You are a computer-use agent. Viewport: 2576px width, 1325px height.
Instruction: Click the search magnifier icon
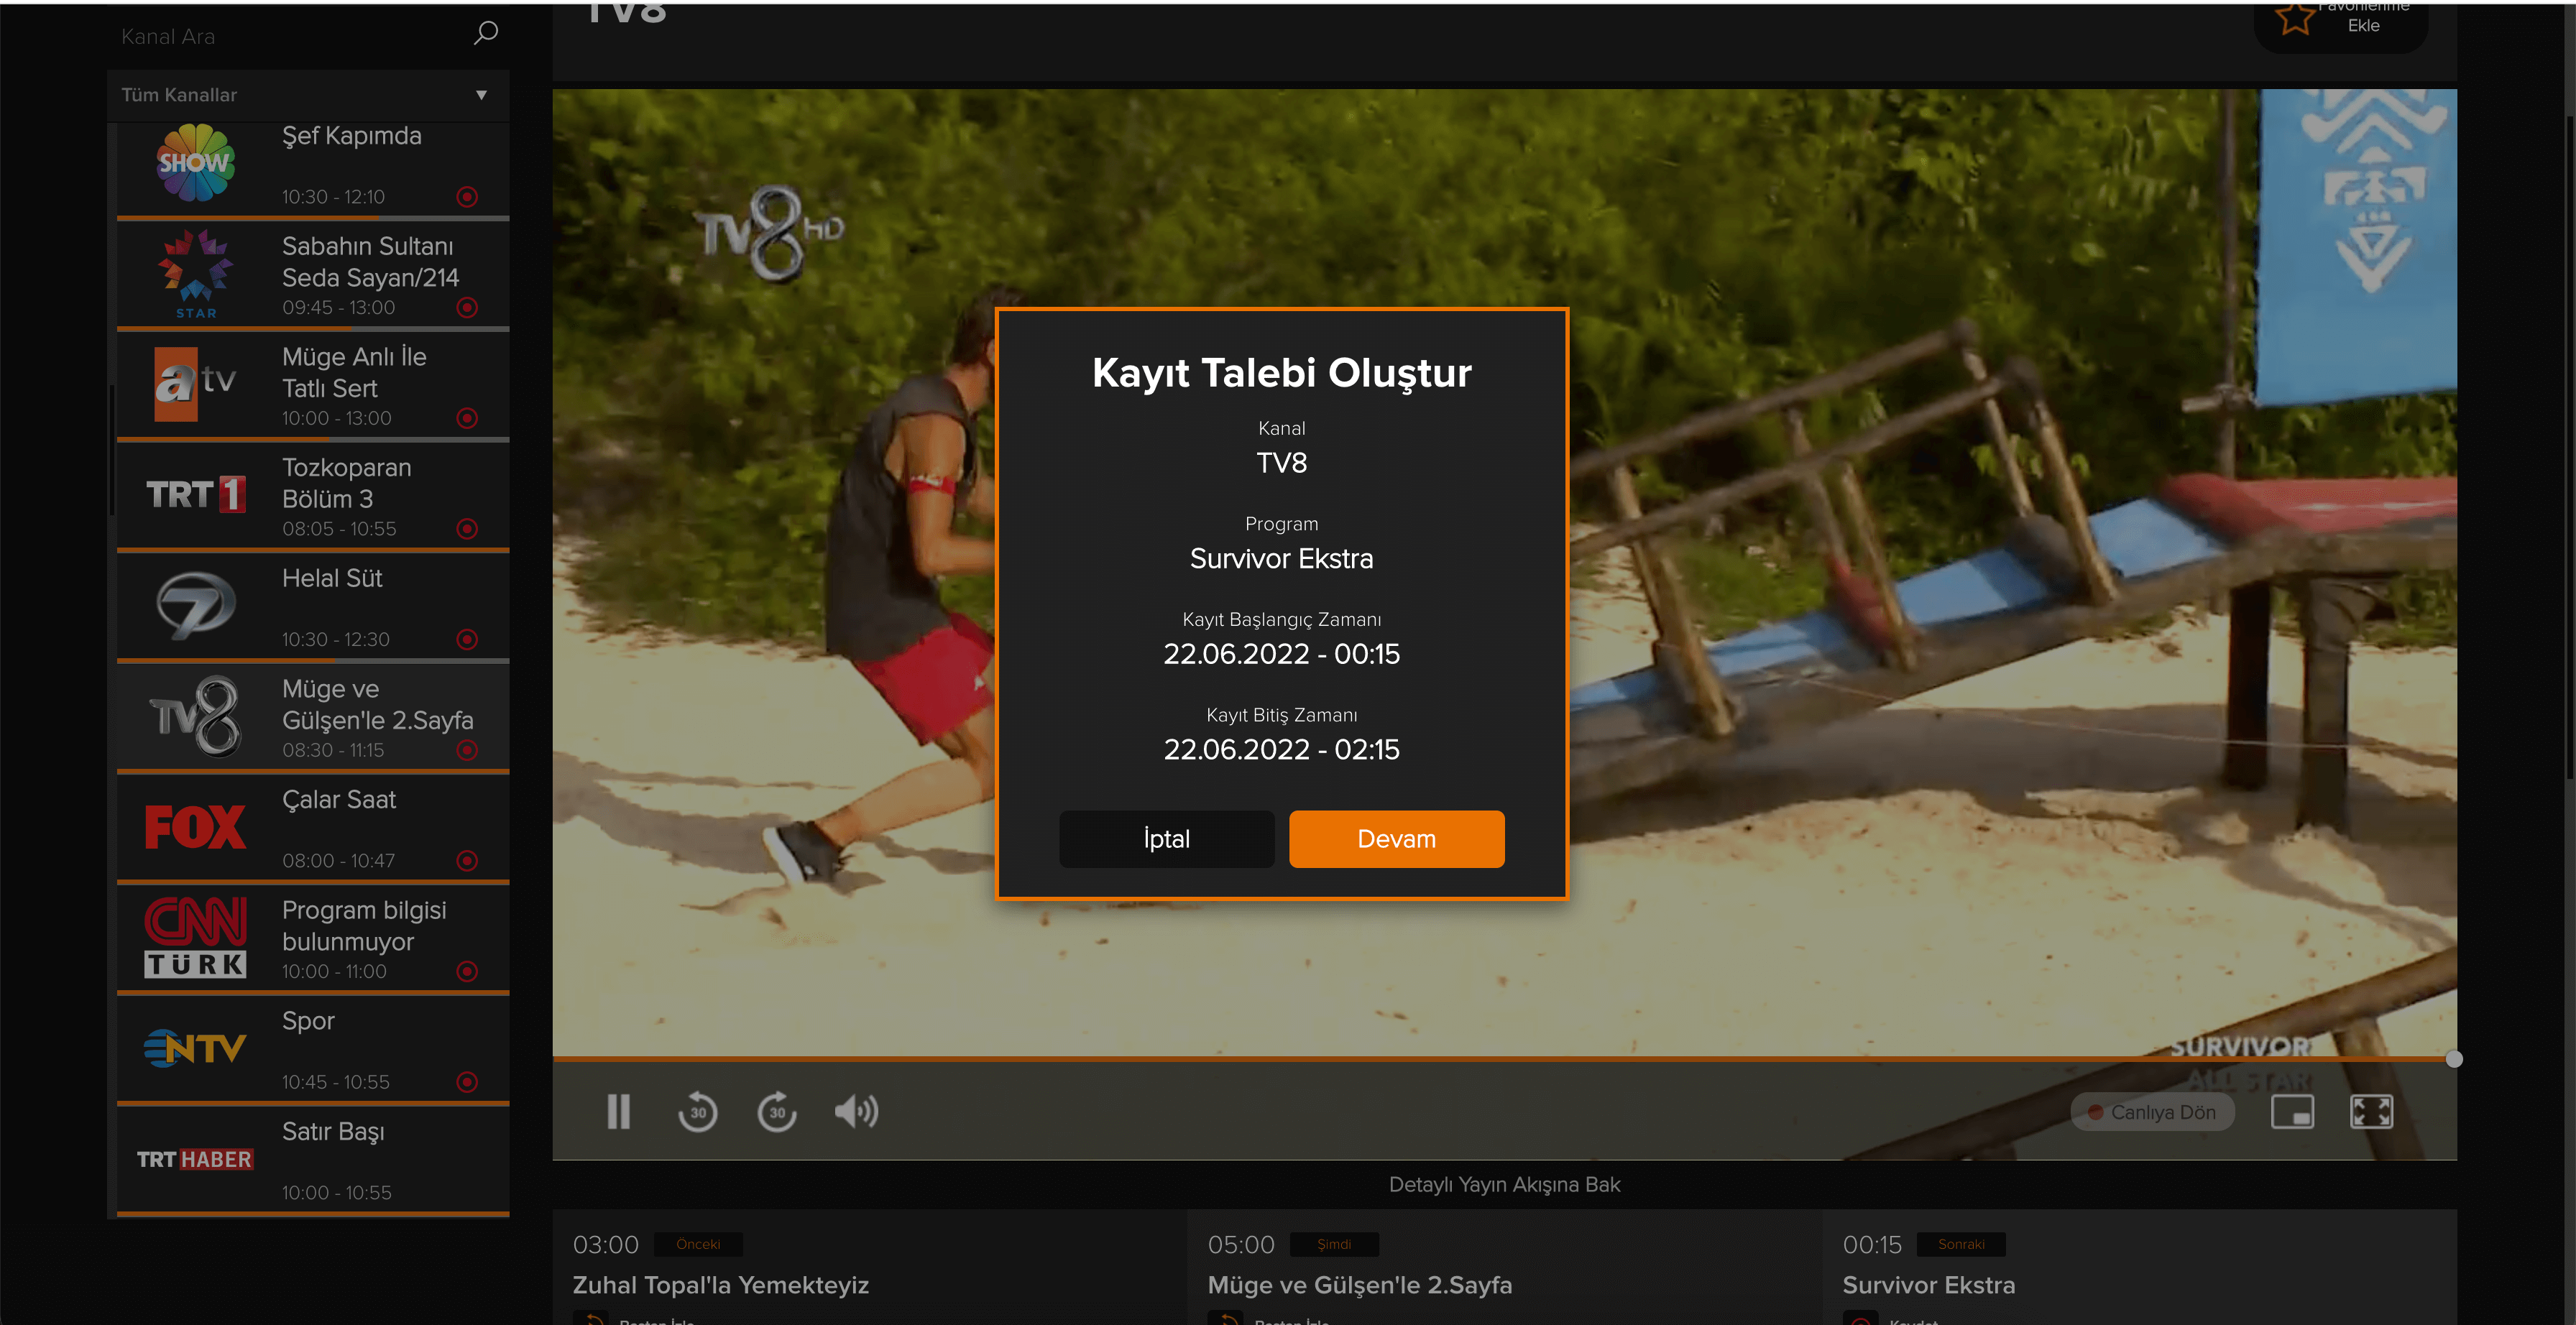click(x=485, y=34)
